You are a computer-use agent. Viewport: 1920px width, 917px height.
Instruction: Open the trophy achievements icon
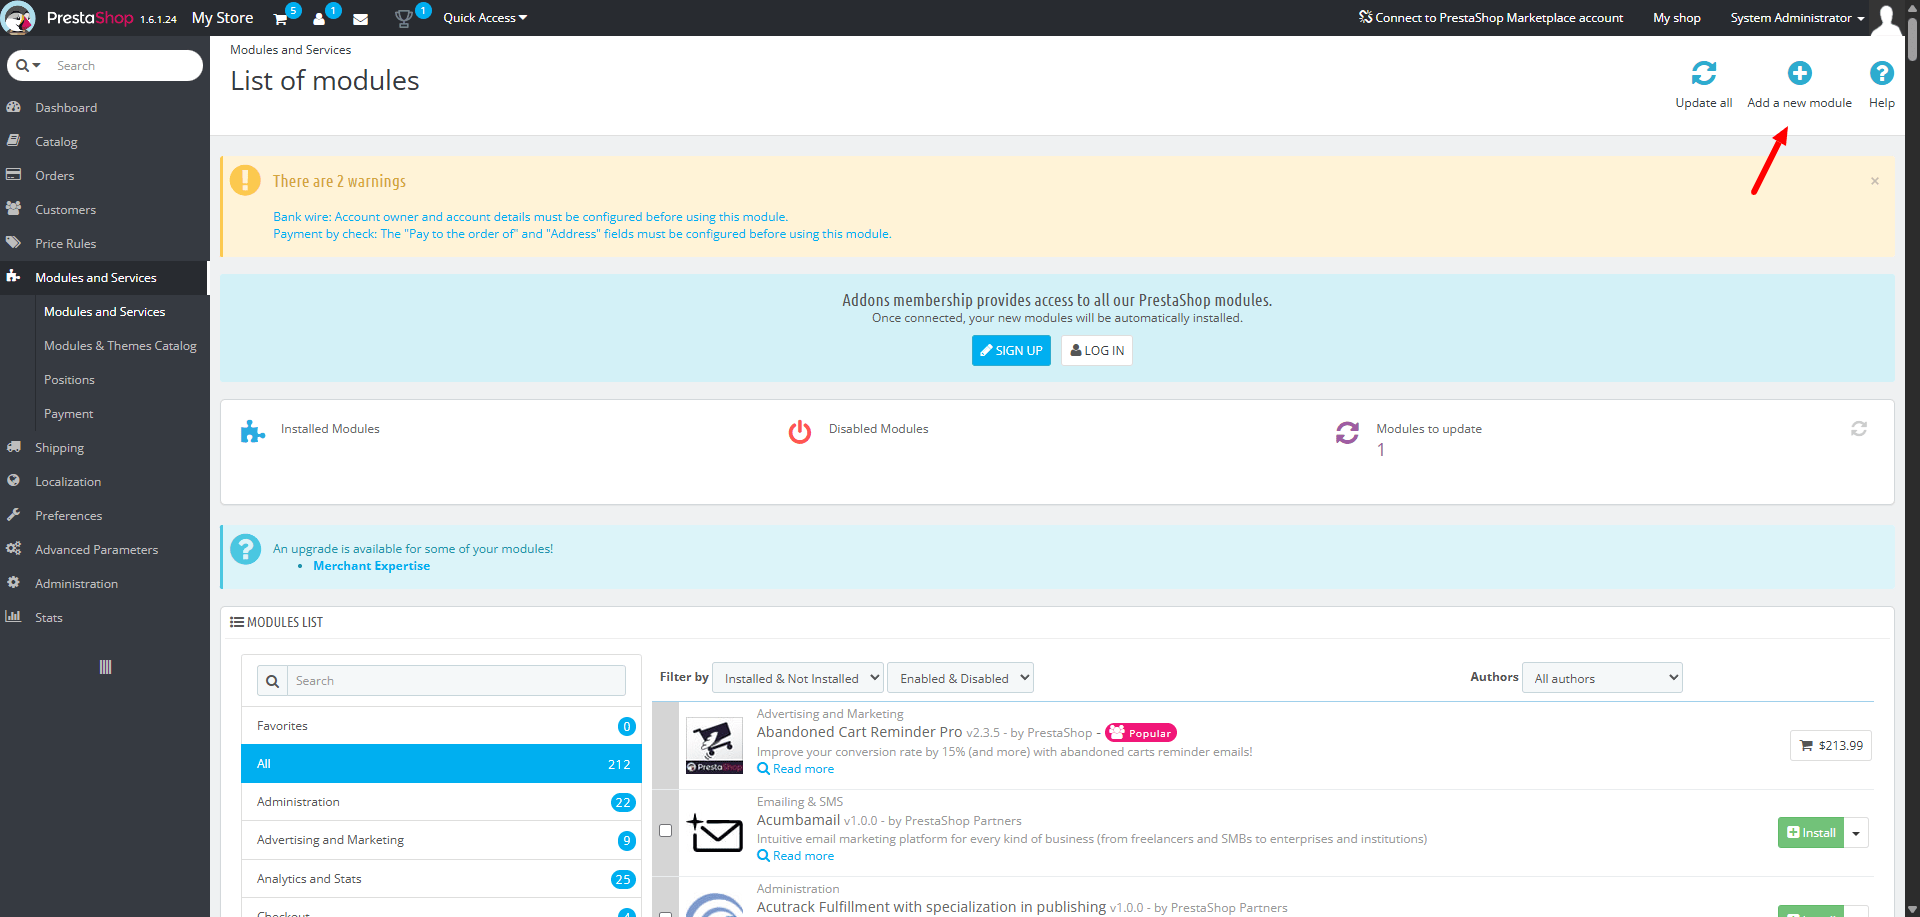click(404, 19)
